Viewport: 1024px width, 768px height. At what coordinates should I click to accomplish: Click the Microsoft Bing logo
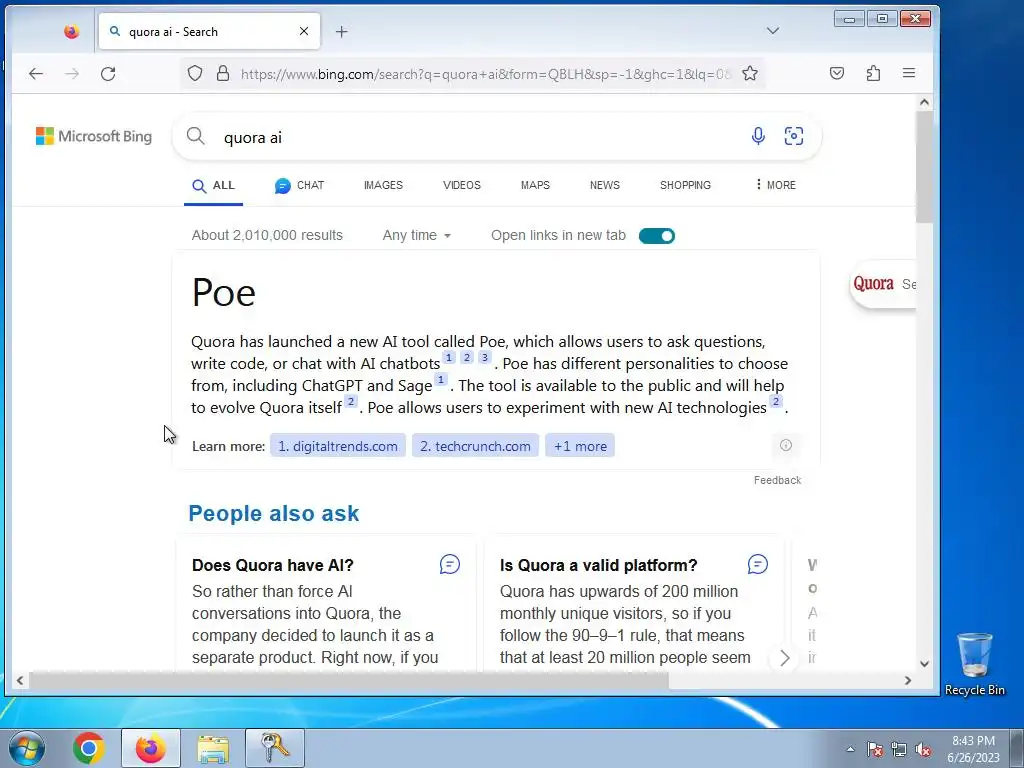[x=94, y=136]
